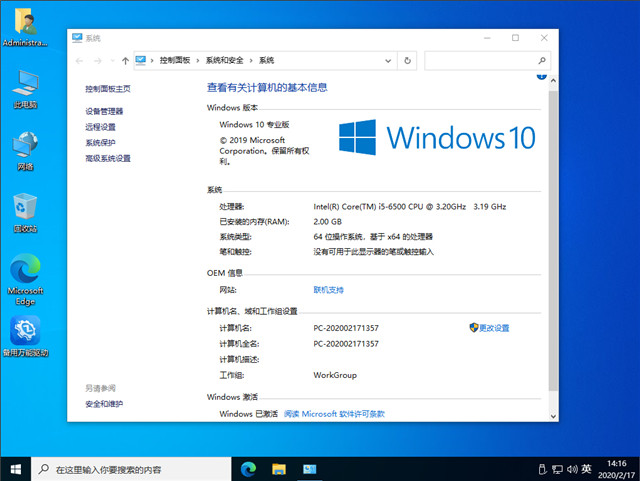Go forward with the navigation arrow
640x481 pixels.
[98, 61]
